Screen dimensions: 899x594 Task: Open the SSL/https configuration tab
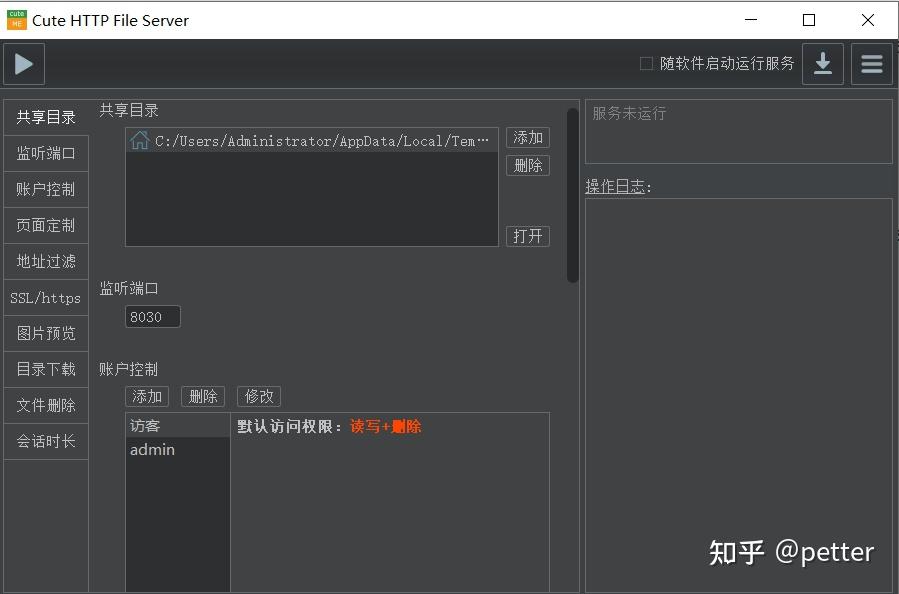(45, 297)
